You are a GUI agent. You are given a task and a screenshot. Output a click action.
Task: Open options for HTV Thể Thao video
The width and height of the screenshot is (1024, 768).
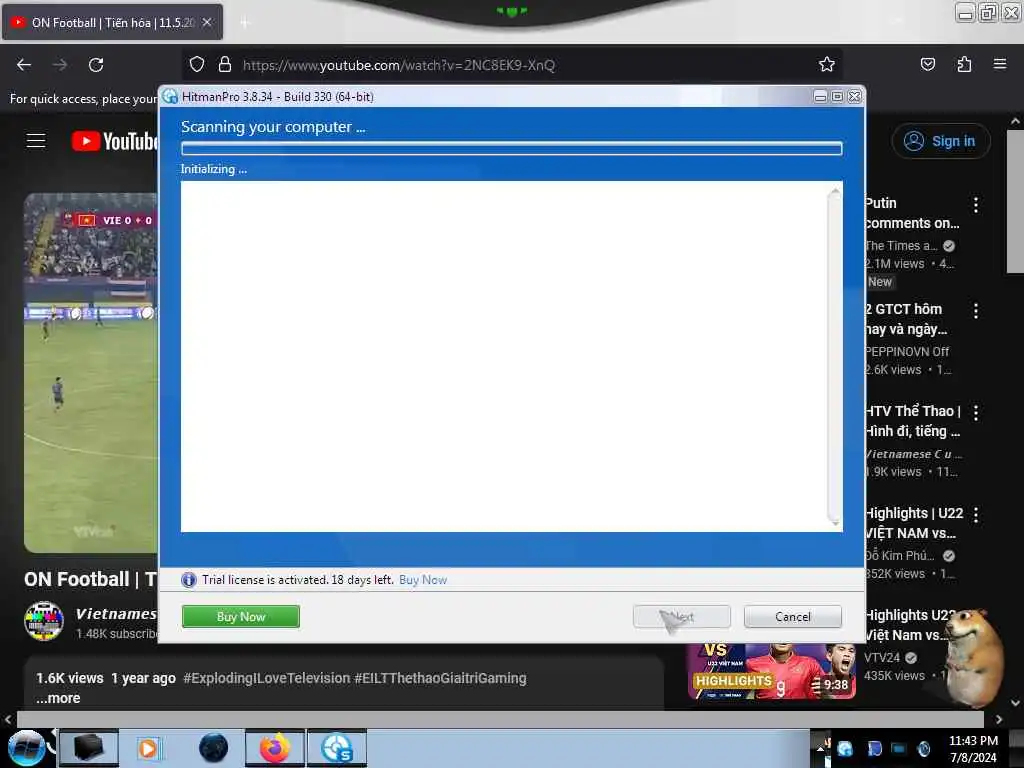[x=976, y=413]
